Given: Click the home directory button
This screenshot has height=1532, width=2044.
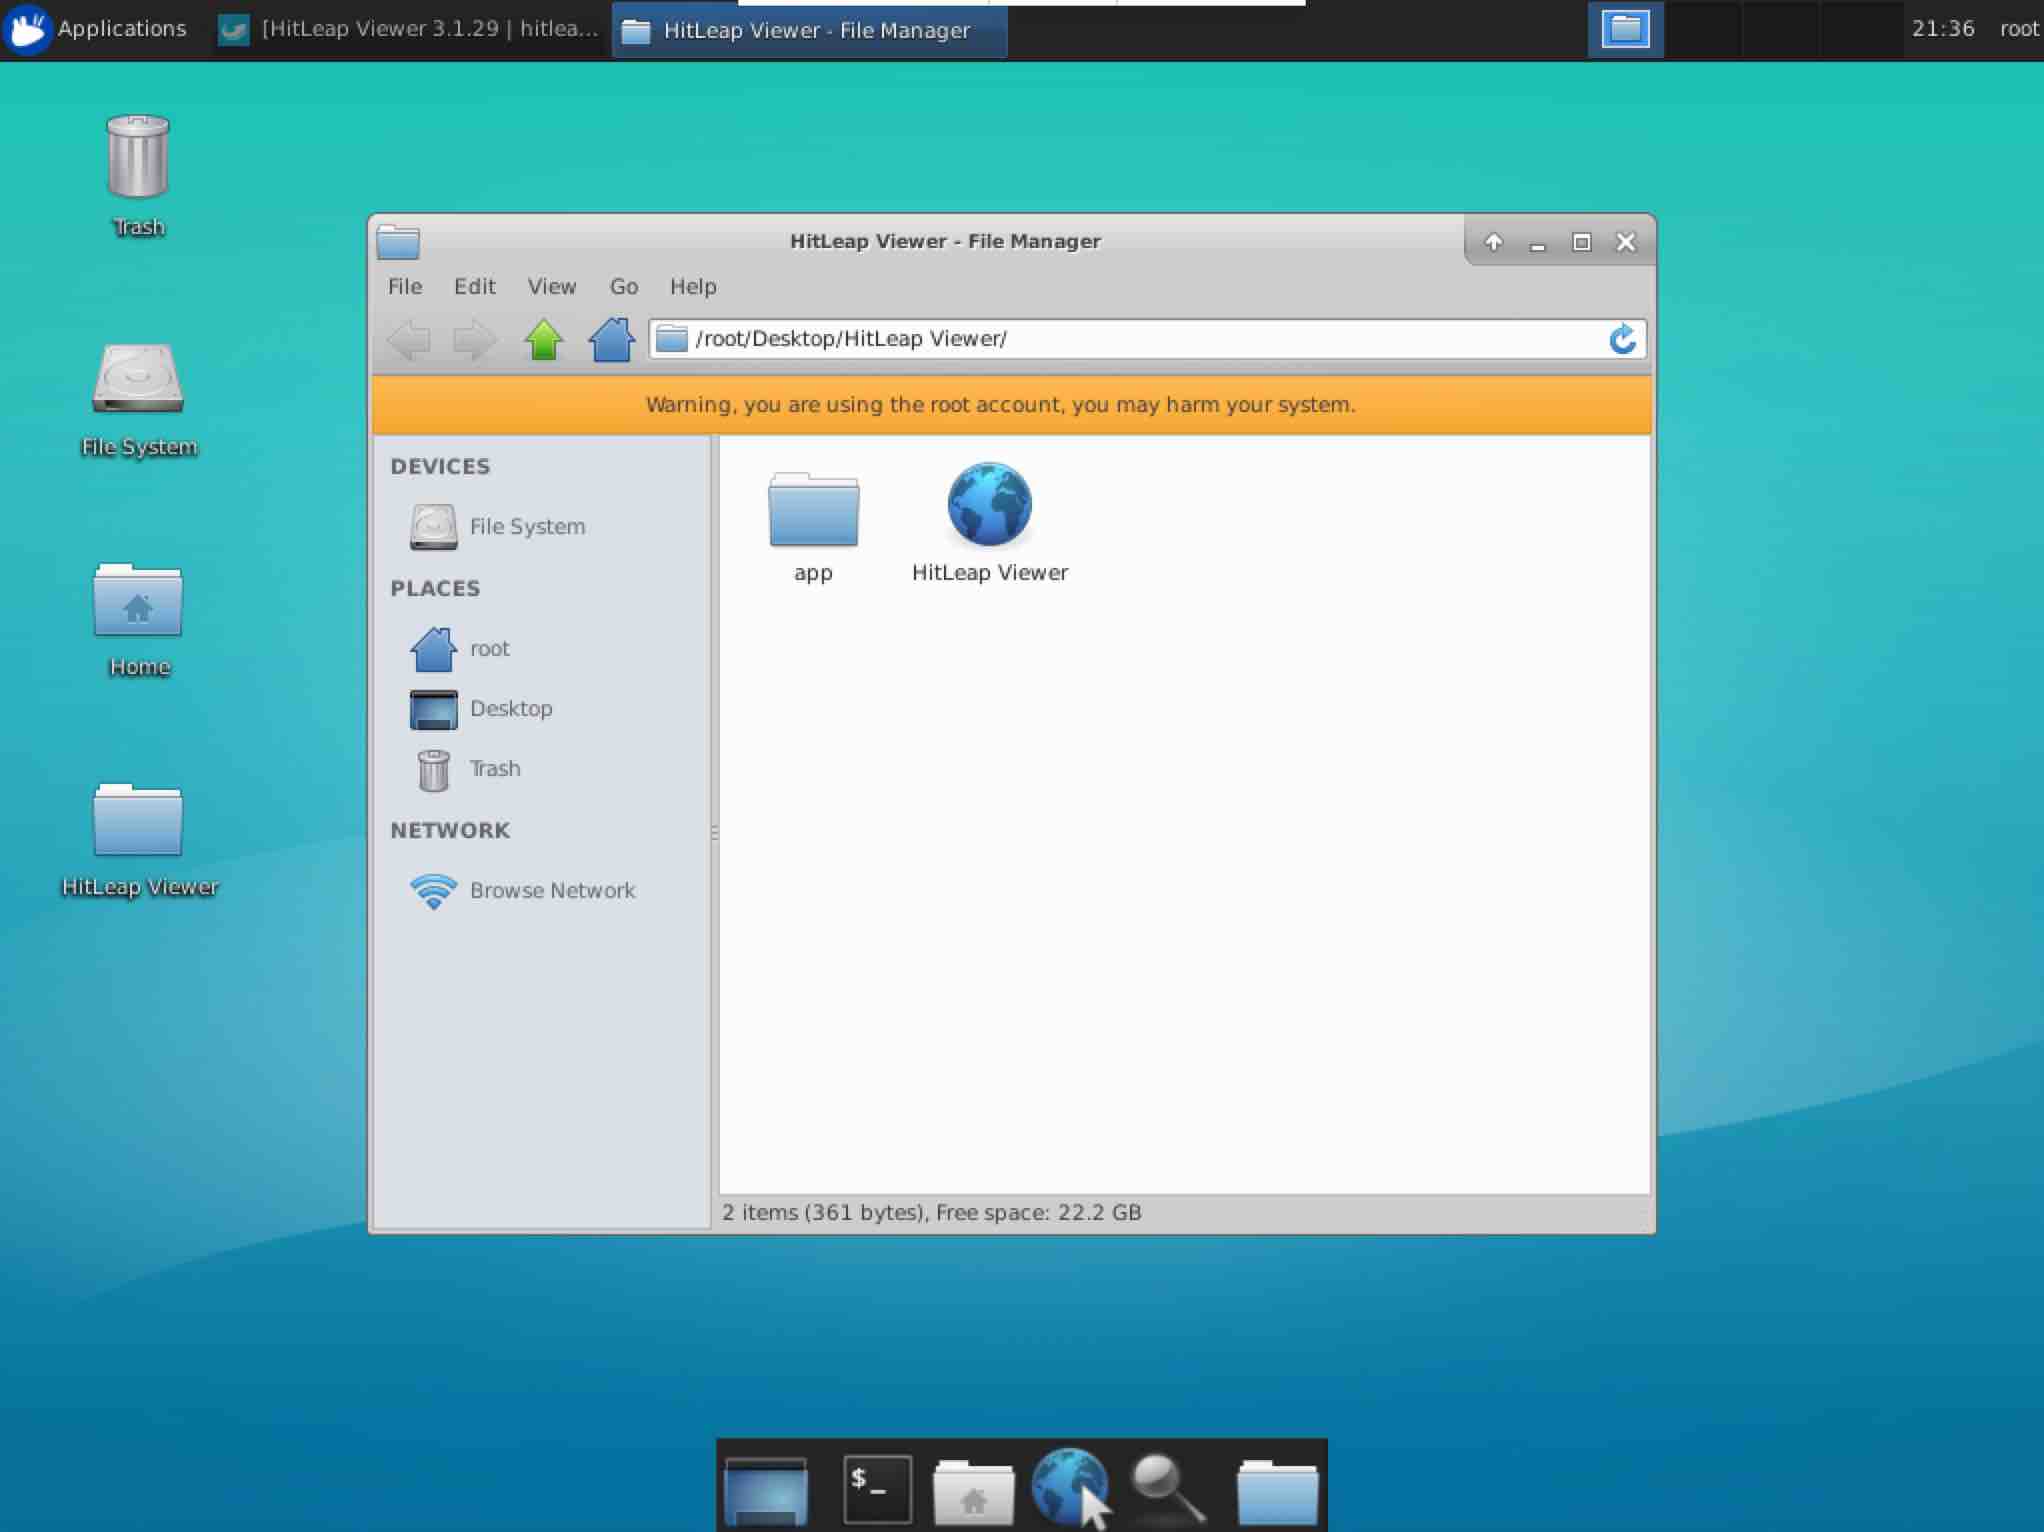Looking at the screenshot, I should coord(612,338).
